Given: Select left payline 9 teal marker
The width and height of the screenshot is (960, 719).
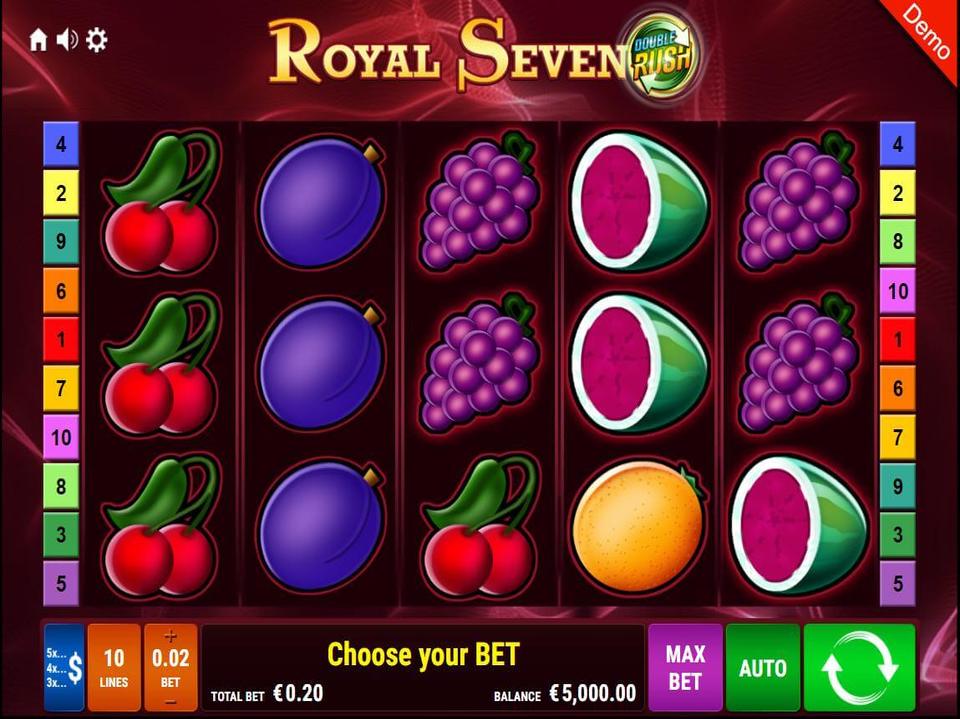Looking at the screenshot, I should (61, 241).
